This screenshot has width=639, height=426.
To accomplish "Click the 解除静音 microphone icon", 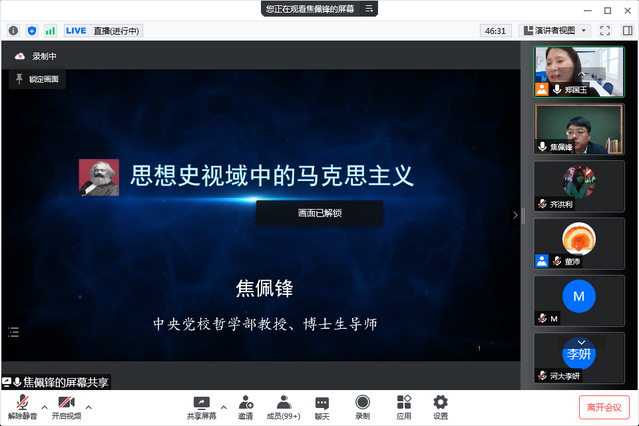I will click(22, 402).
